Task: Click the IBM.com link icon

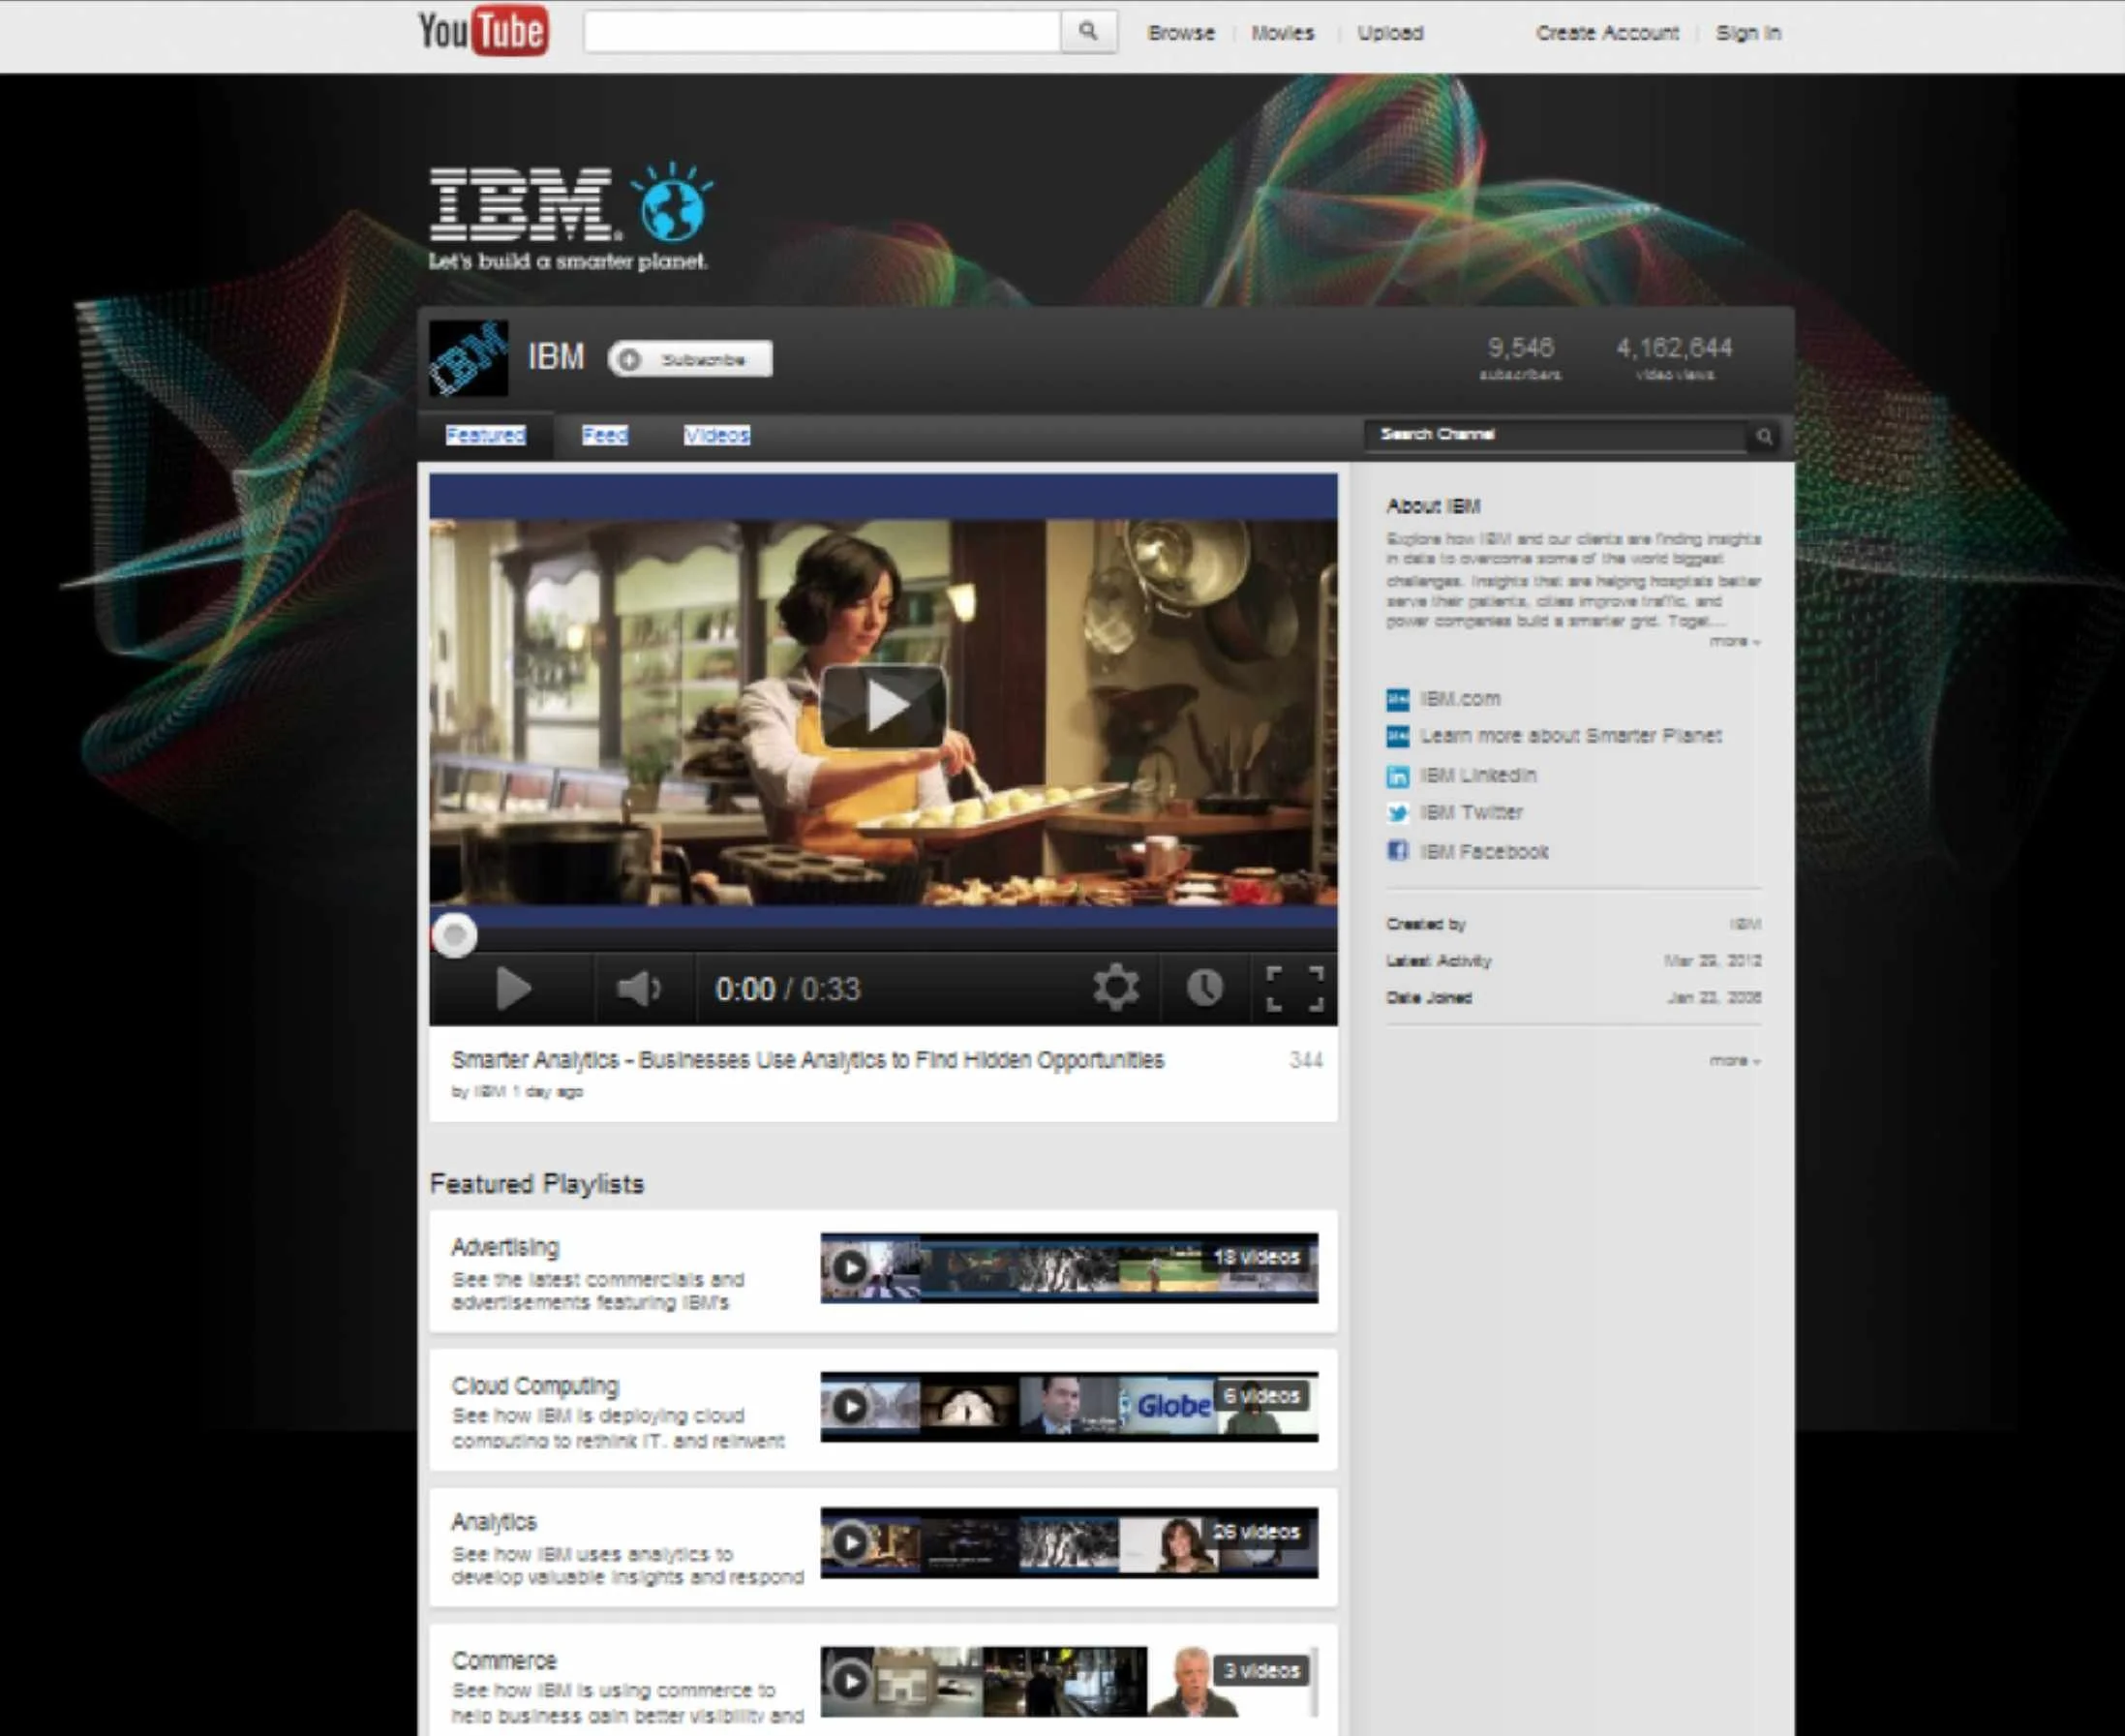Action: 1398,699
